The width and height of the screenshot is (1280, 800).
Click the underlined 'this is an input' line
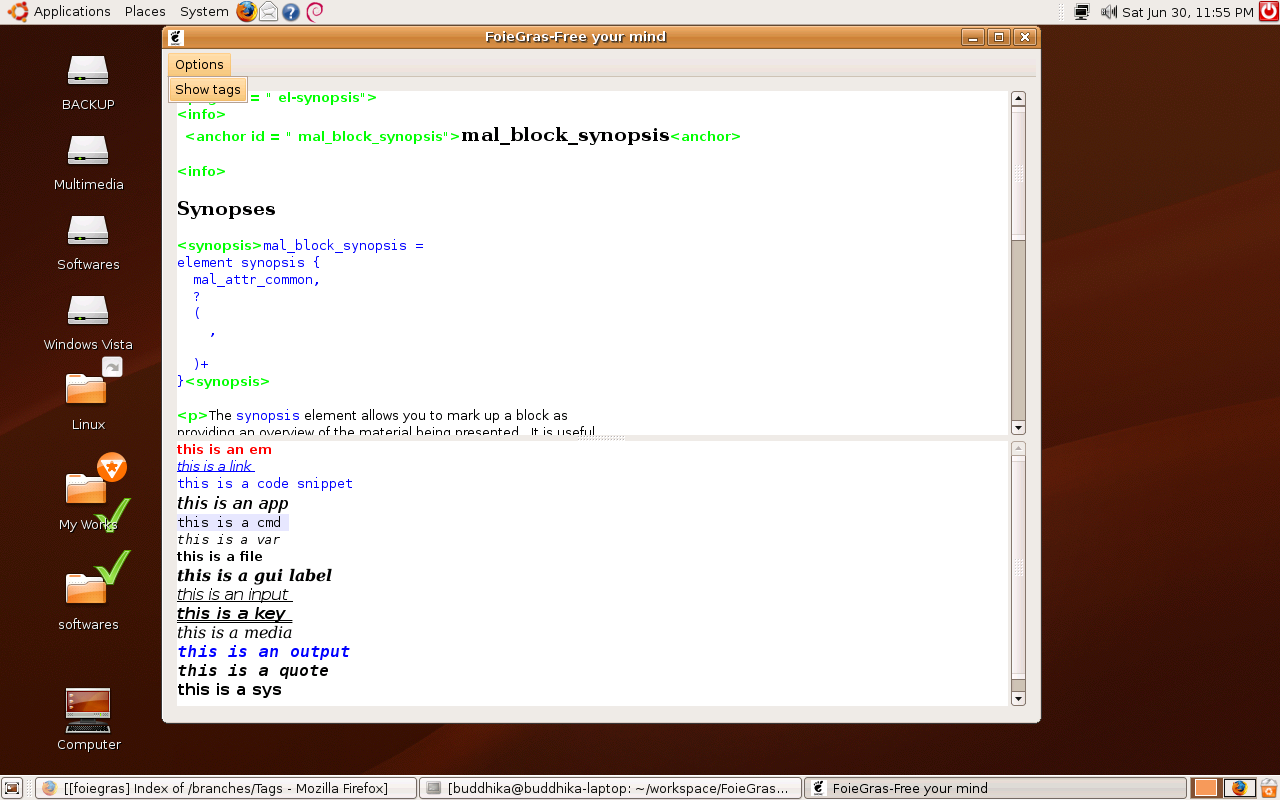coord(234,594)
